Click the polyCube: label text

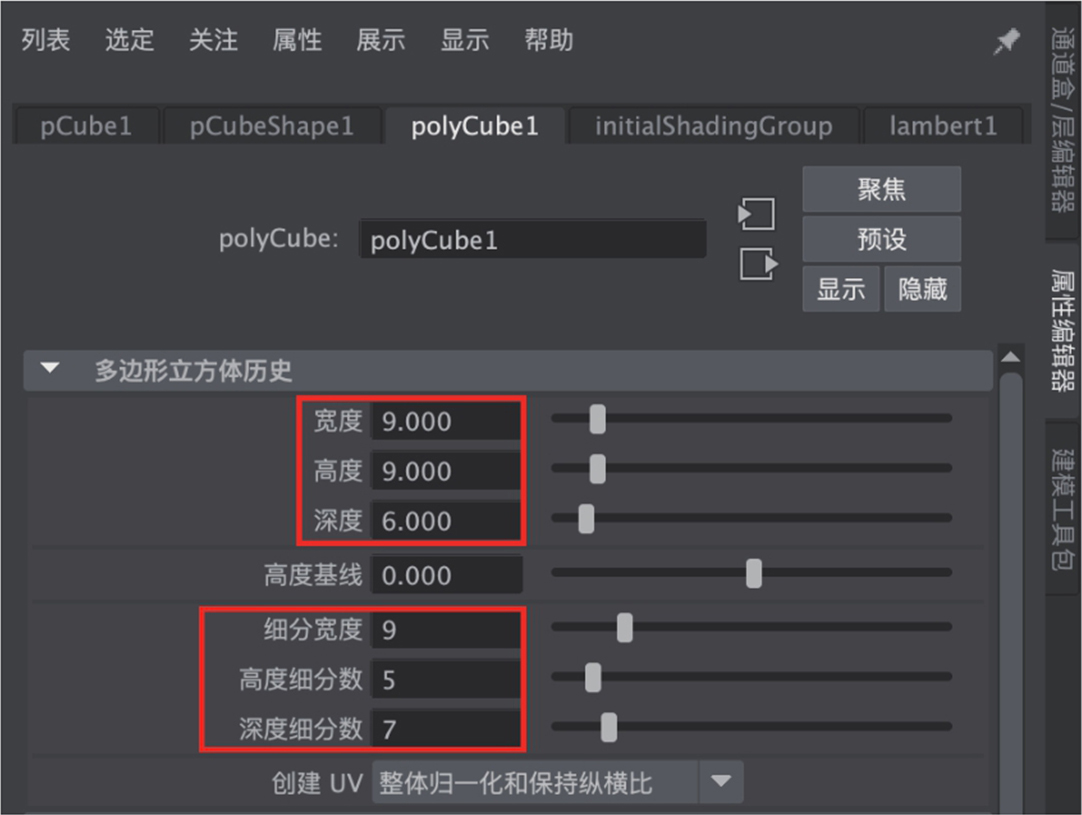pos(279,239)
